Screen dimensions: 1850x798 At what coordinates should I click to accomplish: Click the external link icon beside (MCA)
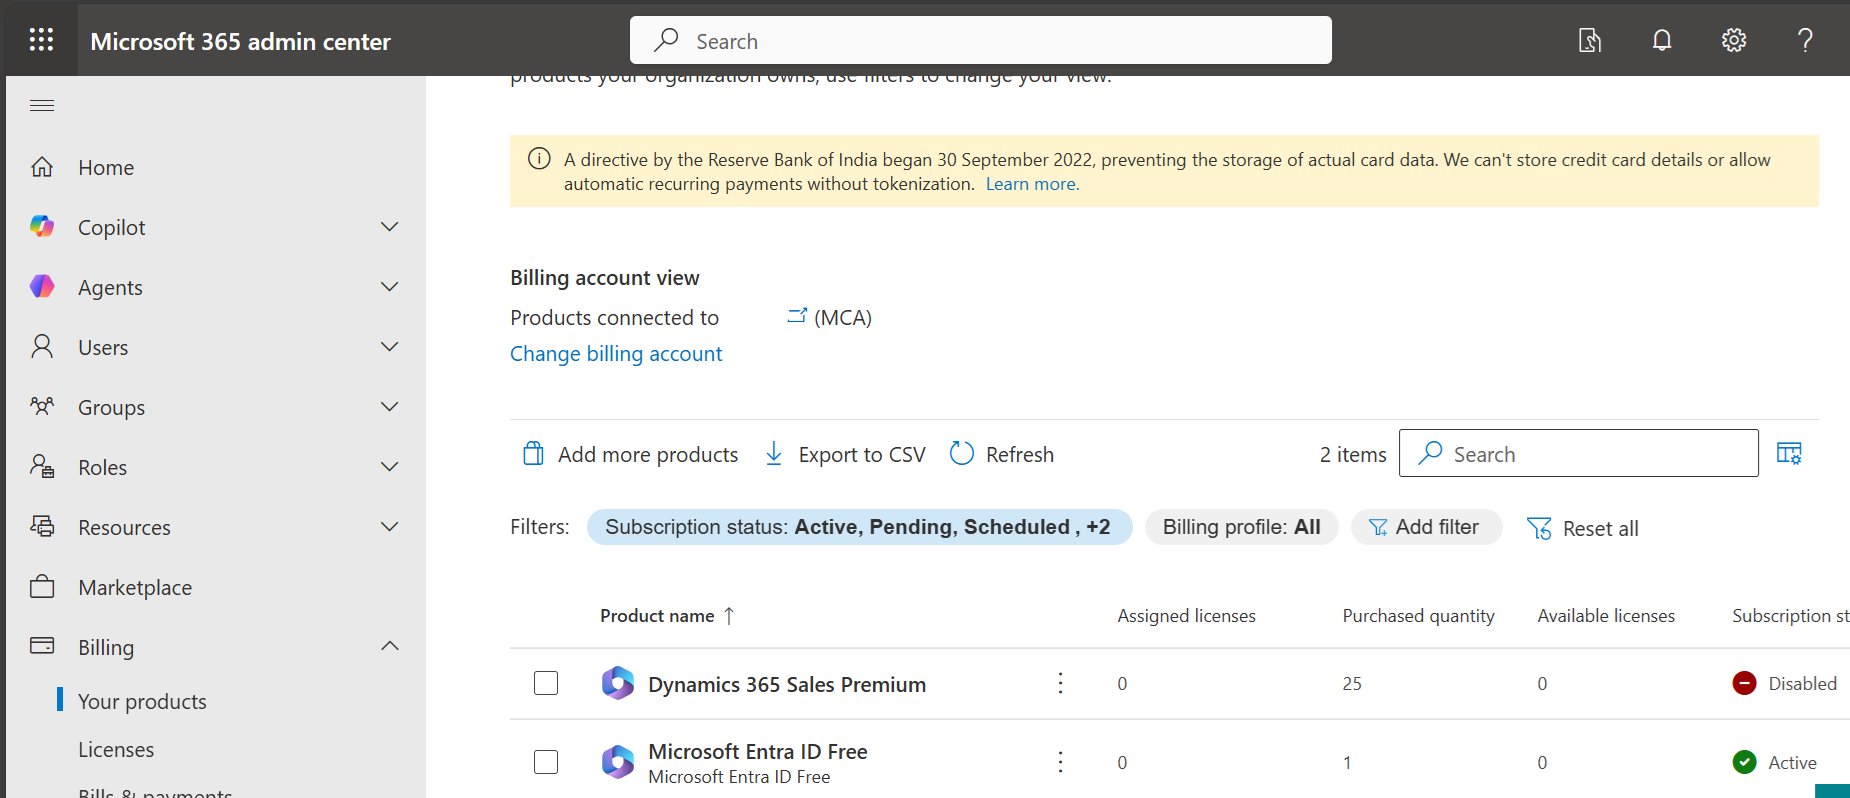[796, 316]
